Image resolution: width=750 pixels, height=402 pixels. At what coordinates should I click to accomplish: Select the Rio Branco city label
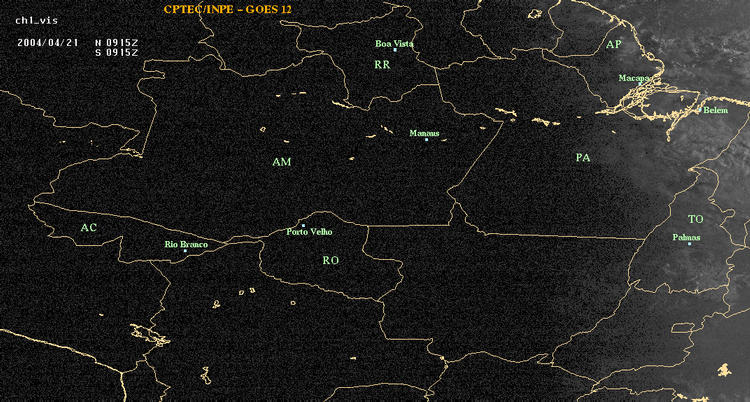click(x=187, y=245)
